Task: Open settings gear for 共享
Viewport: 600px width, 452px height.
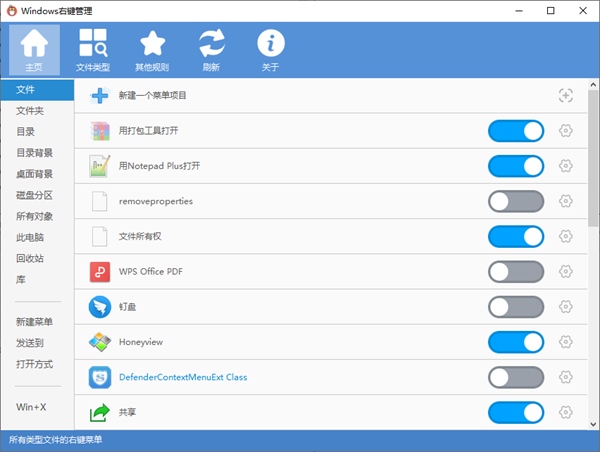Action: [x=566, y=413]
